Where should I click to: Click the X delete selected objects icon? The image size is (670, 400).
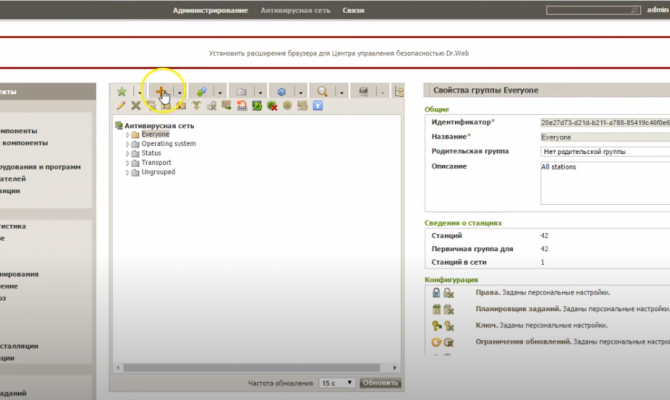coord(136,106)
